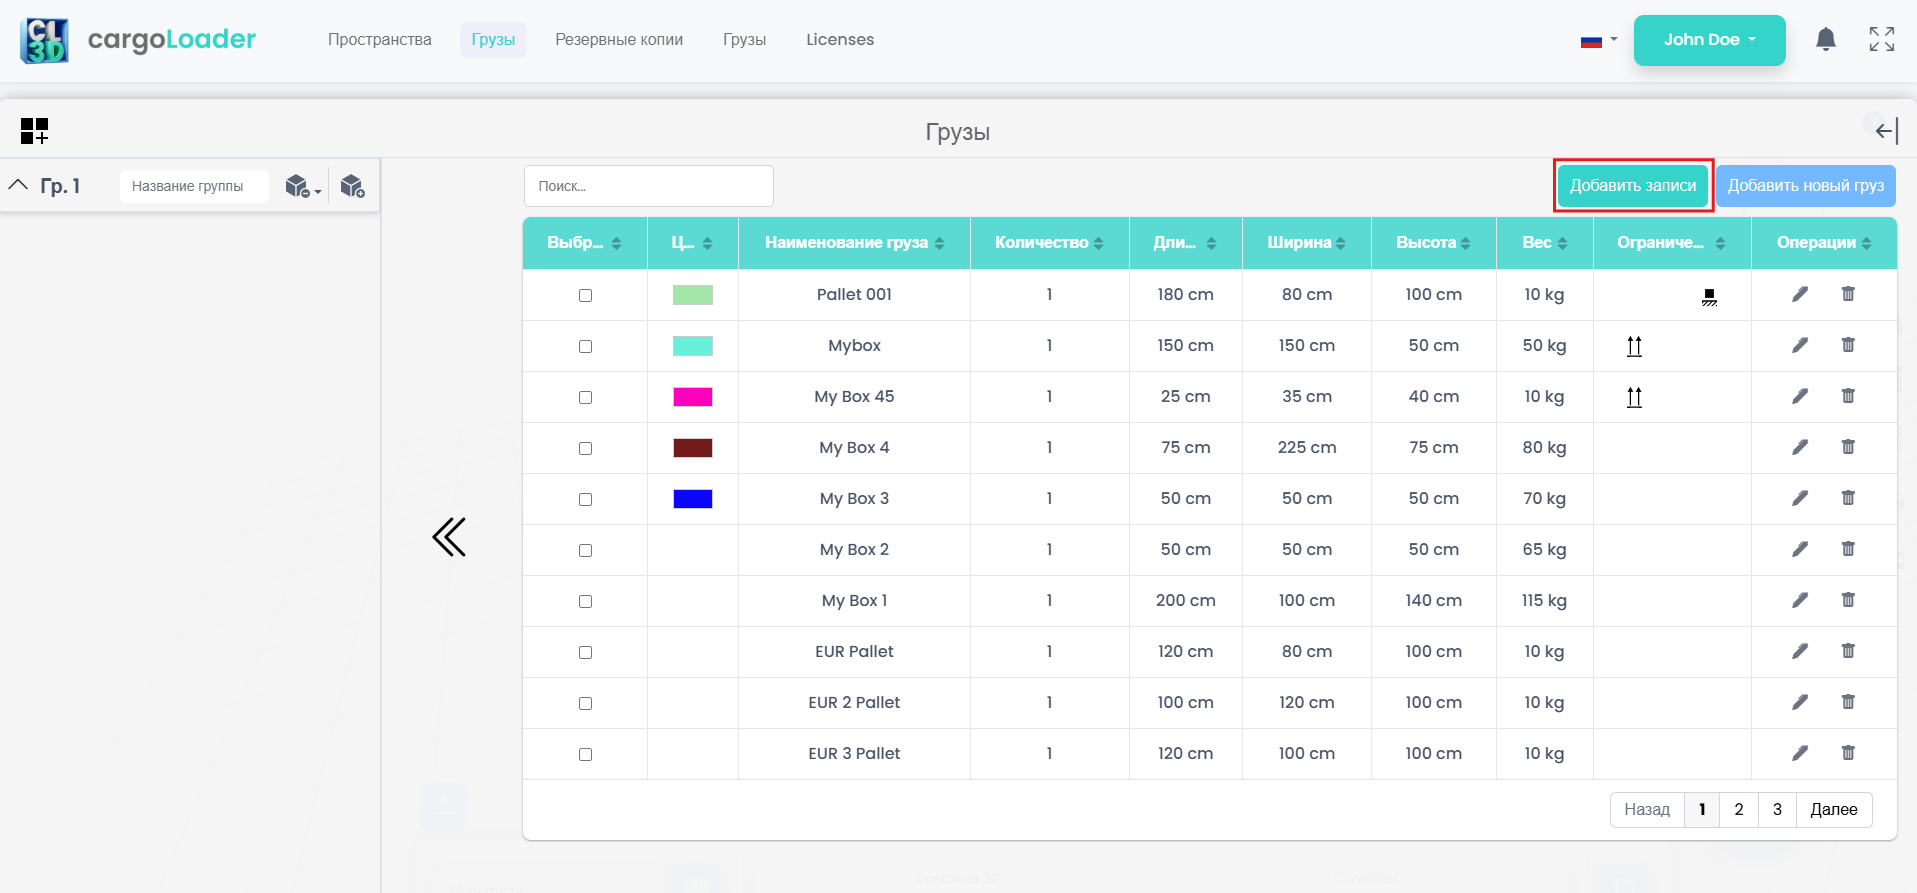1917x893 pixels.
Task: Select the Pallet 001 checkbox
Action: click(585, 295)
